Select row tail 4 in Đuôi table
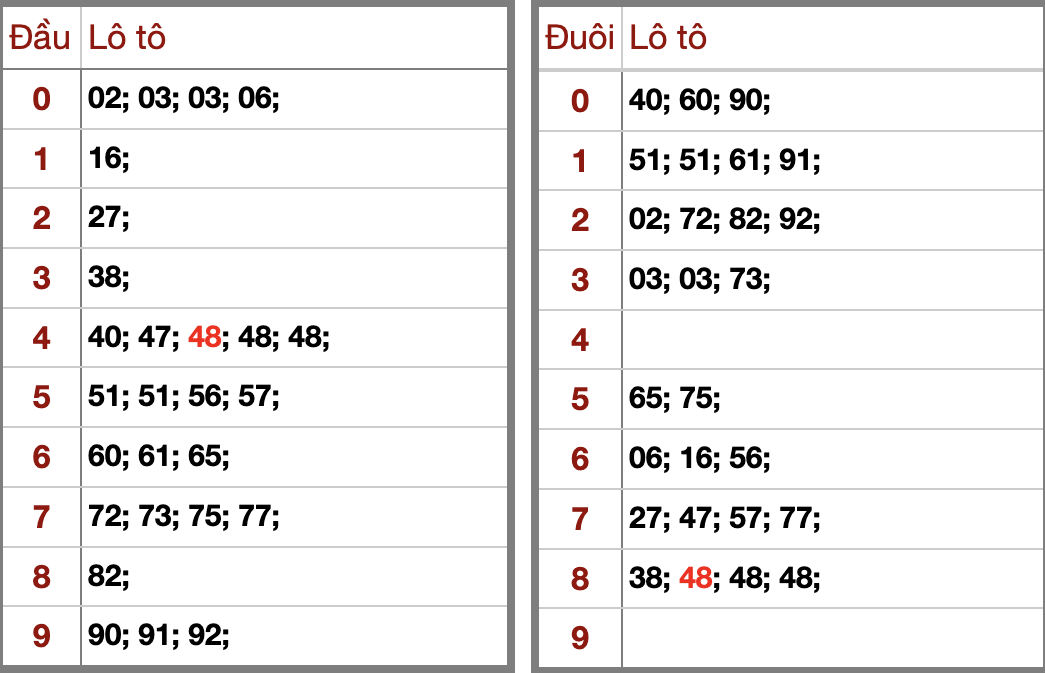This screenshot has height=673, width=1045. pos(580,340)
